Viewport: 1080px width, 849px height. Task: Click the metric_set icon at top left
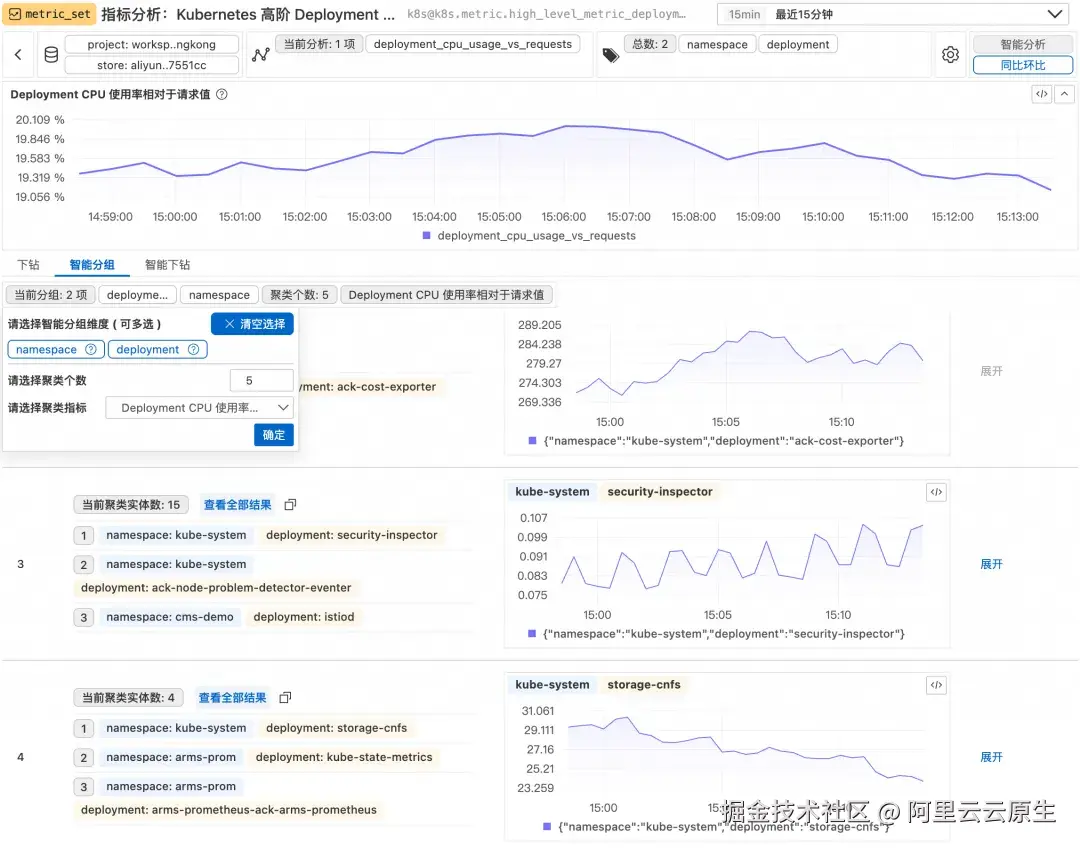tap(14, 14)
